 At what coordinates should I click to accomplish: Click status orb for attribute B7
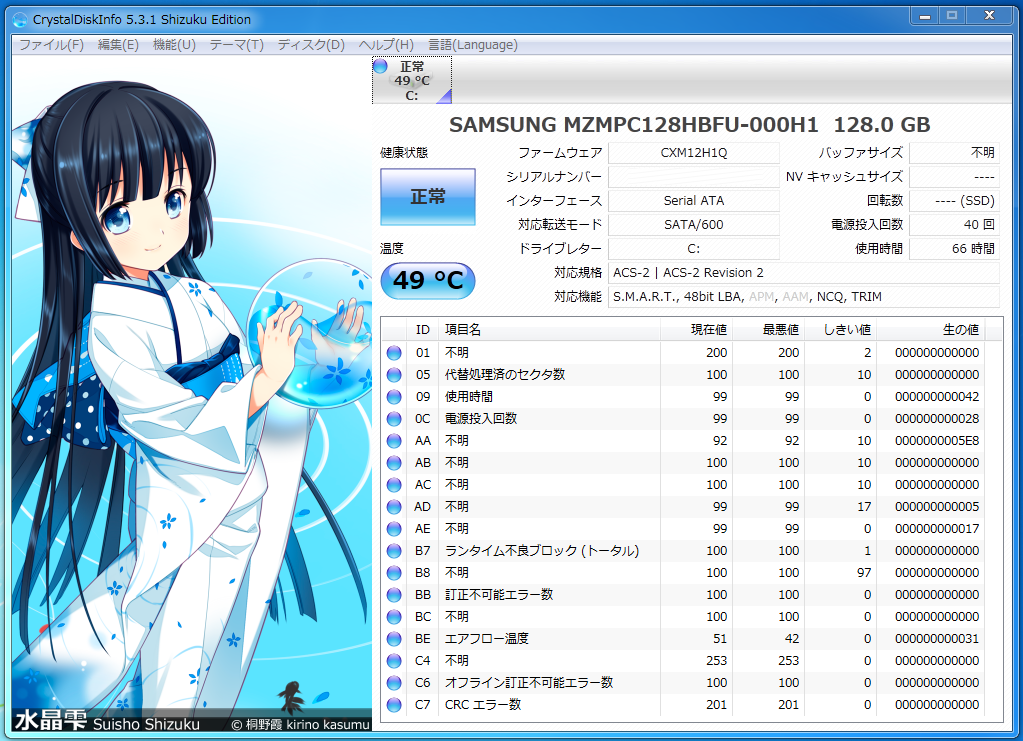(x=394, y=551)
